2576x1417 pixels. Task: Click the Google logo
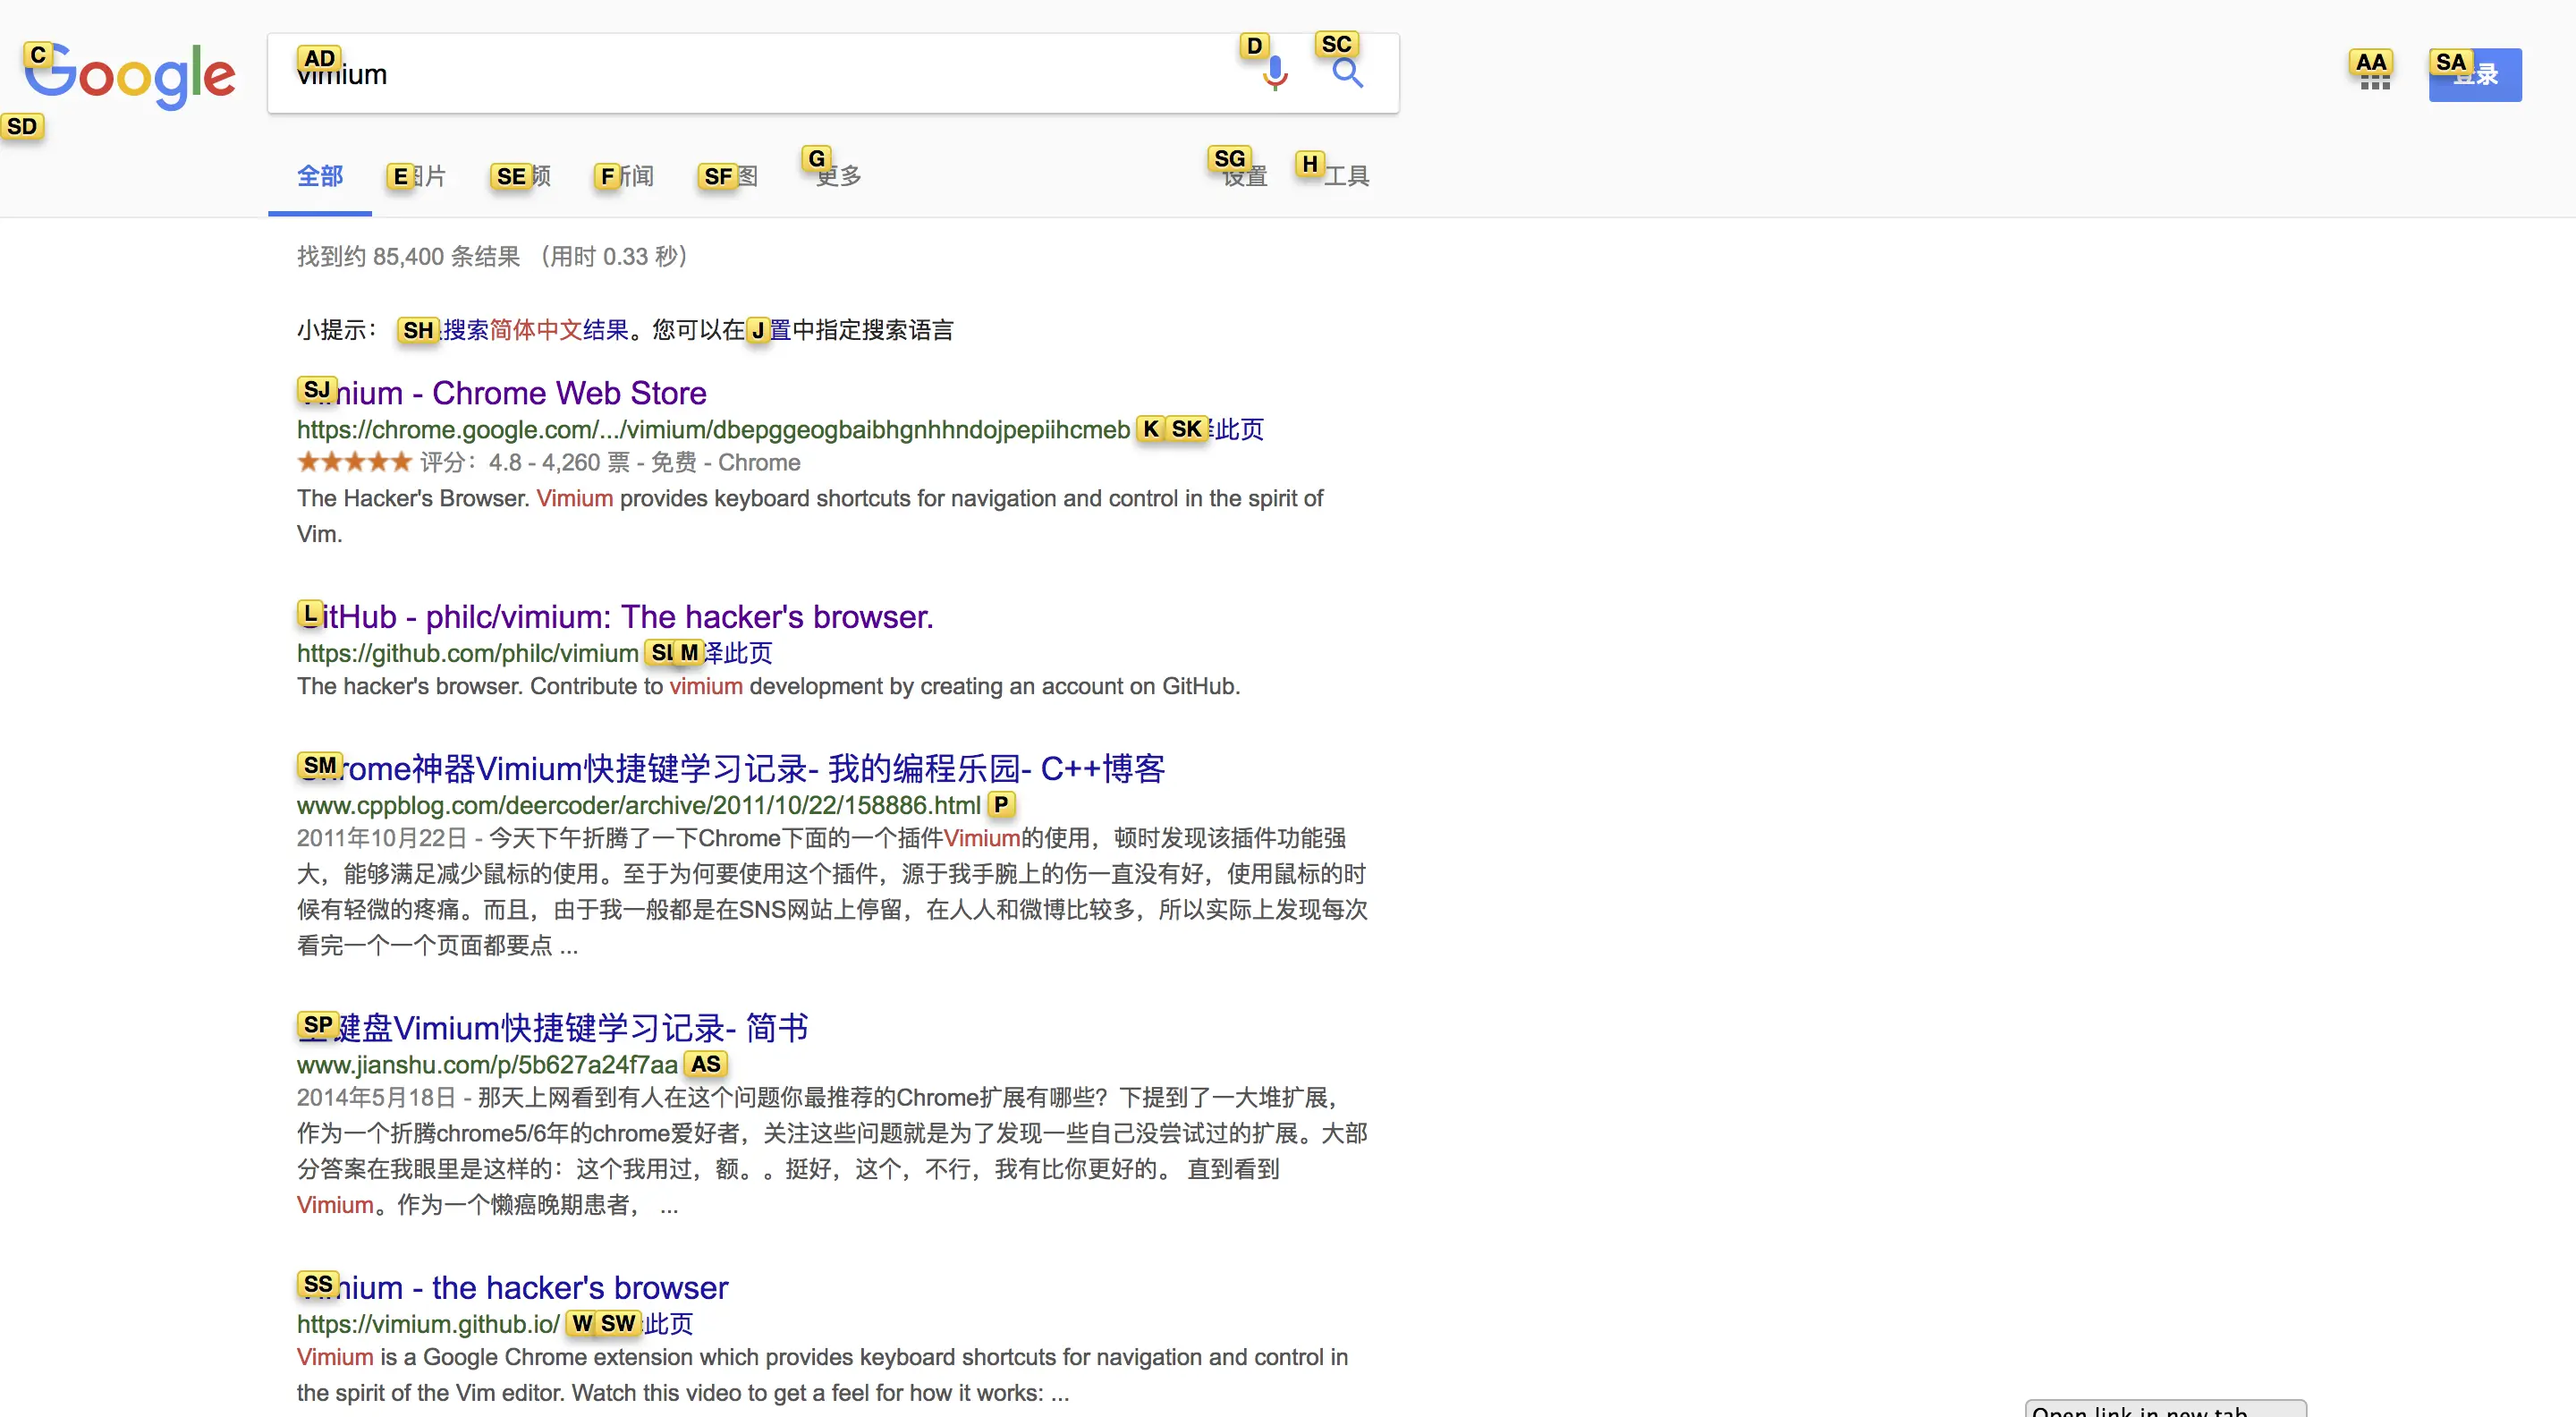click(x=130, y=75)
